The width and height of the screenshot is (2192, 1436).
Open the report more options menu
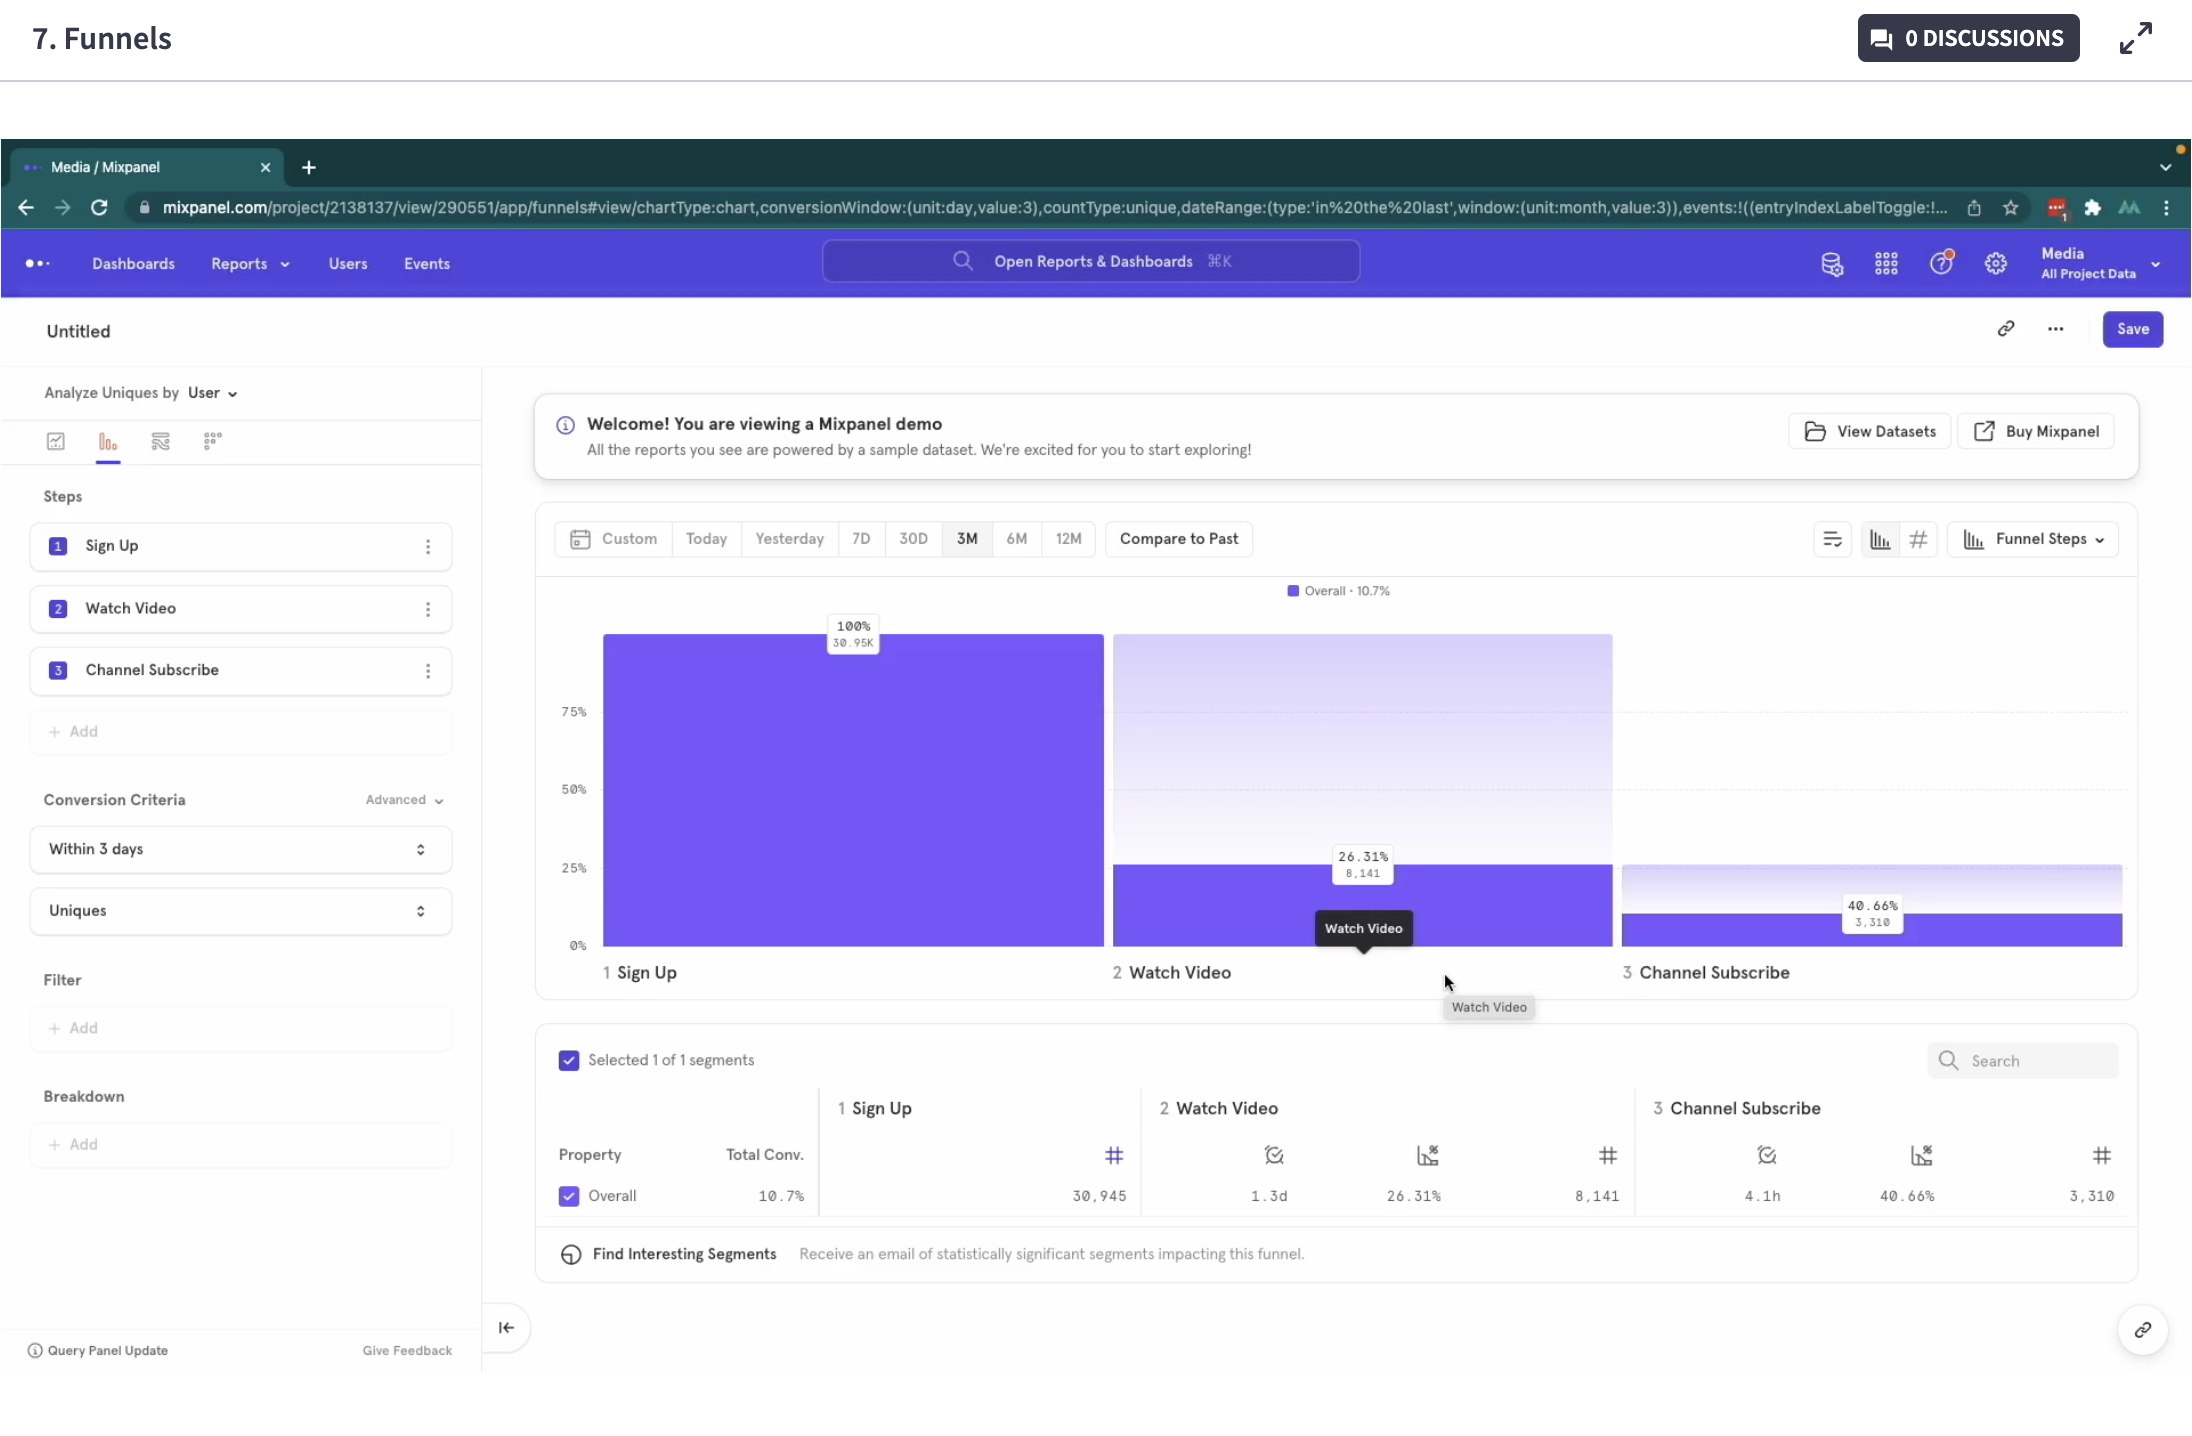[2056, 329]
